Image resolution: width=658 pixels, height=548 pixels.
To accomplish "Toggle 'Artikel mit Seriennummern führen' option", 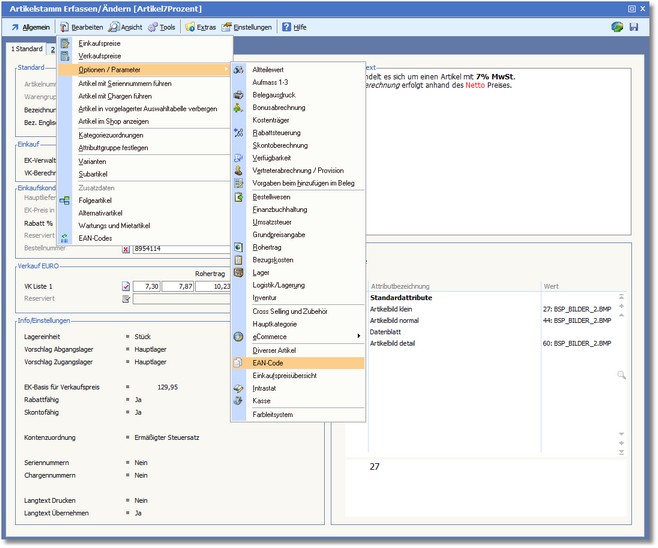I will pyautogui.click(x=131, y=83).
